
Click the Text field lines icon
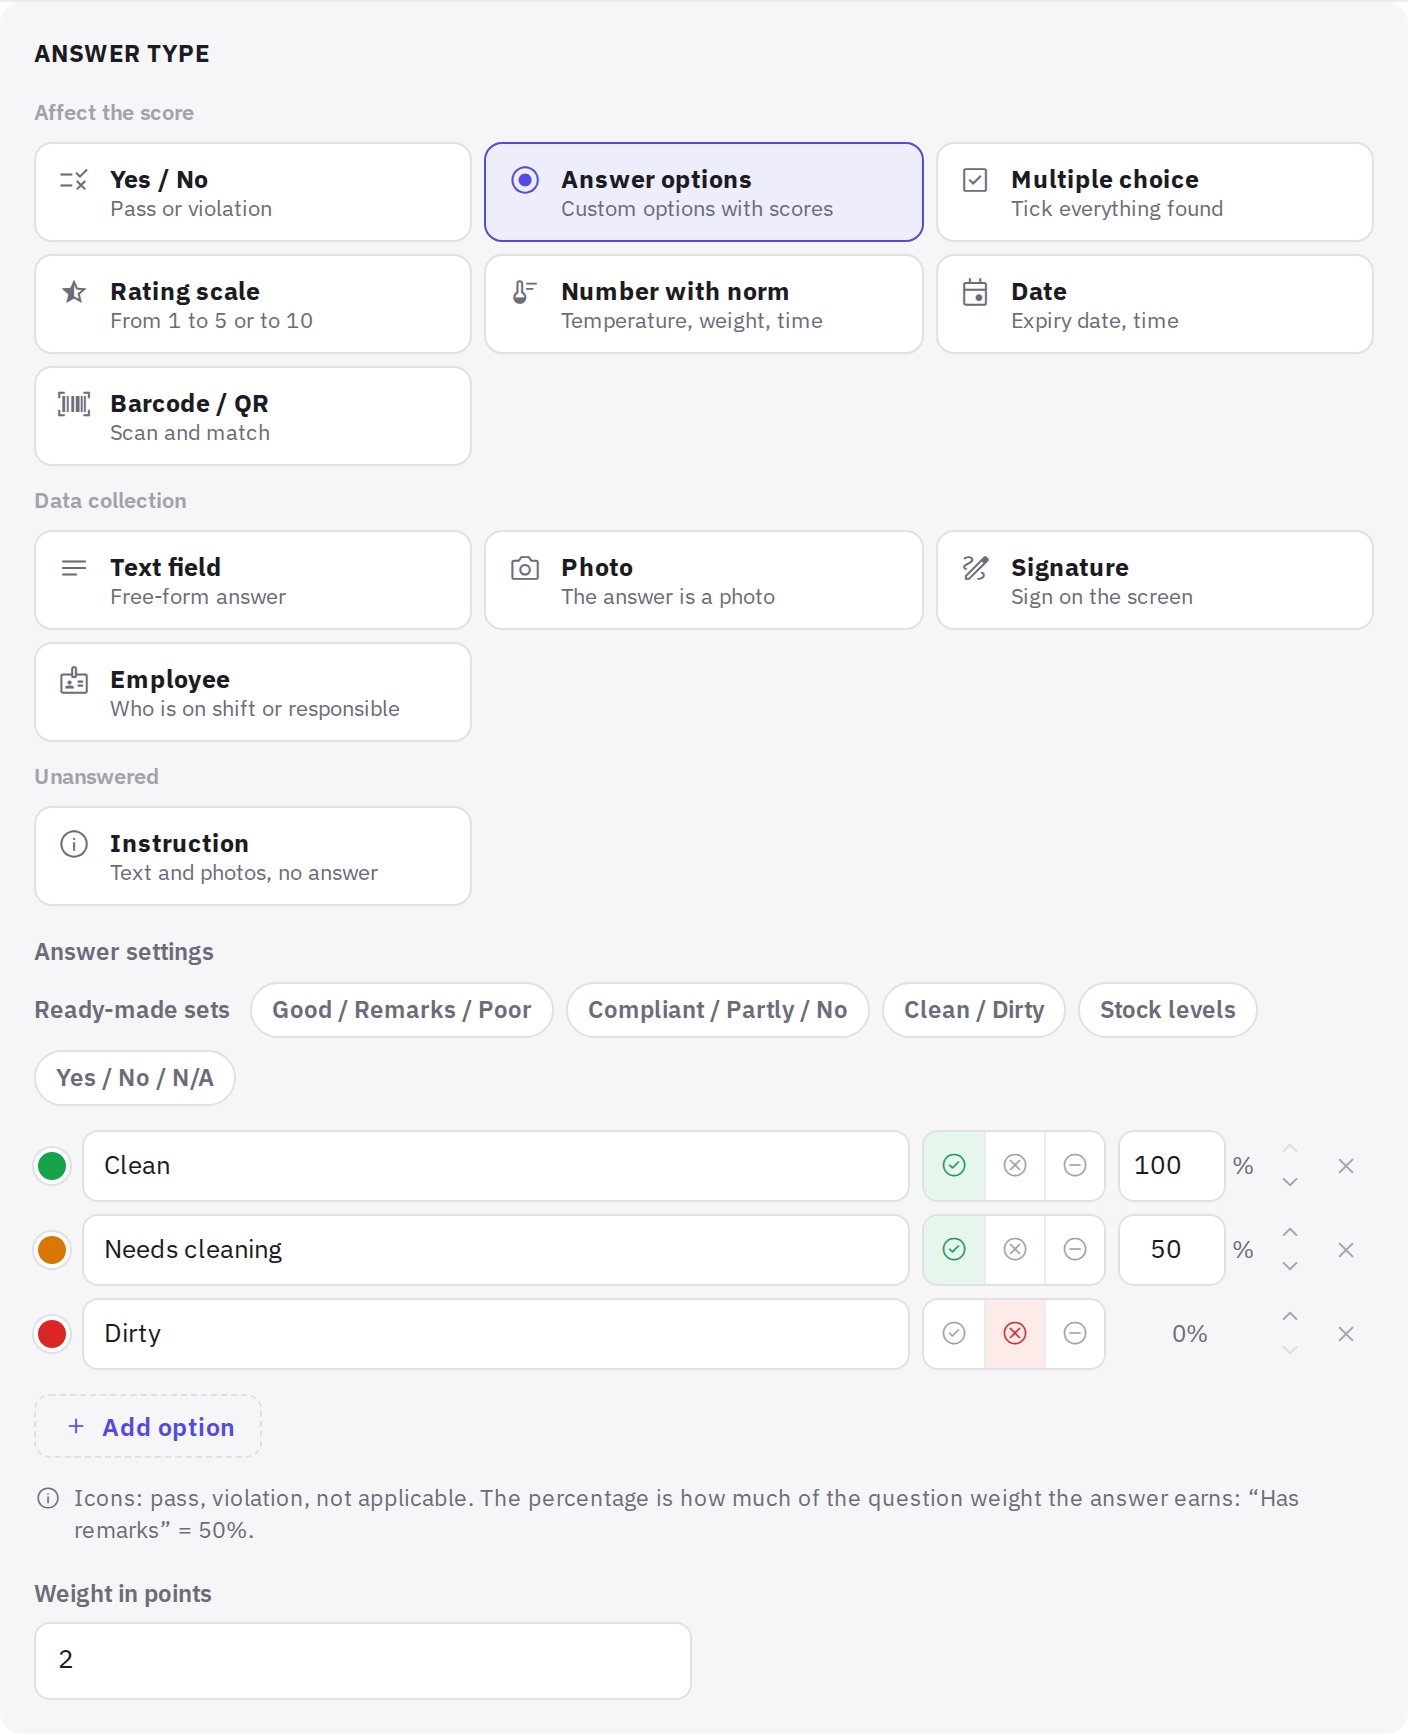point(74,568)
